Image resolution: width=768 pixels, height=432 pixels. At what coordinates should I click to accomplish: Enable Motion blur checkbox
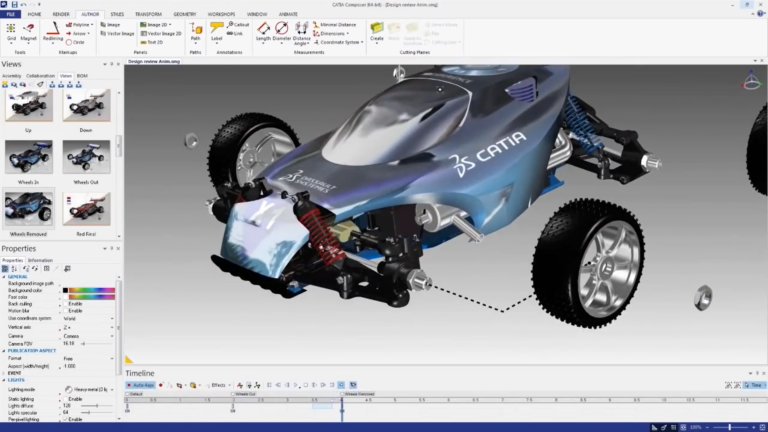[66, 311]
